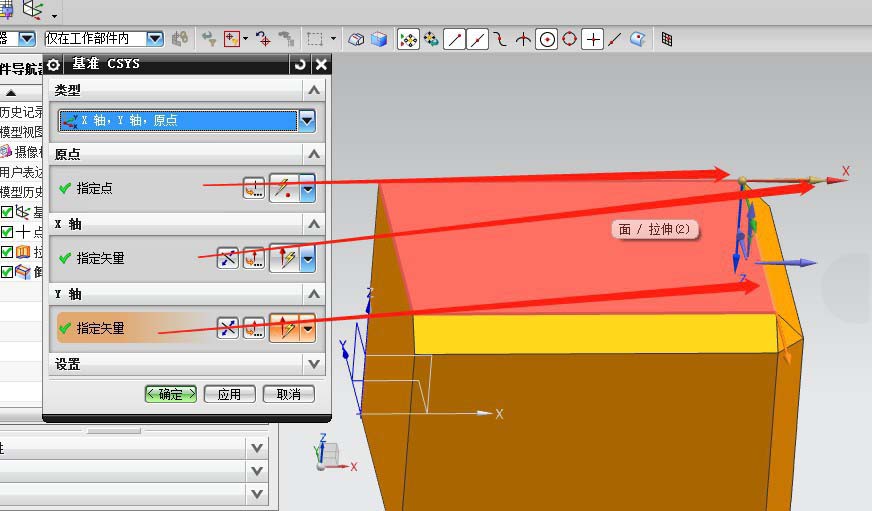
Task: Toggle the extrude feature checkbox in navigator
Action: (7, 251)
